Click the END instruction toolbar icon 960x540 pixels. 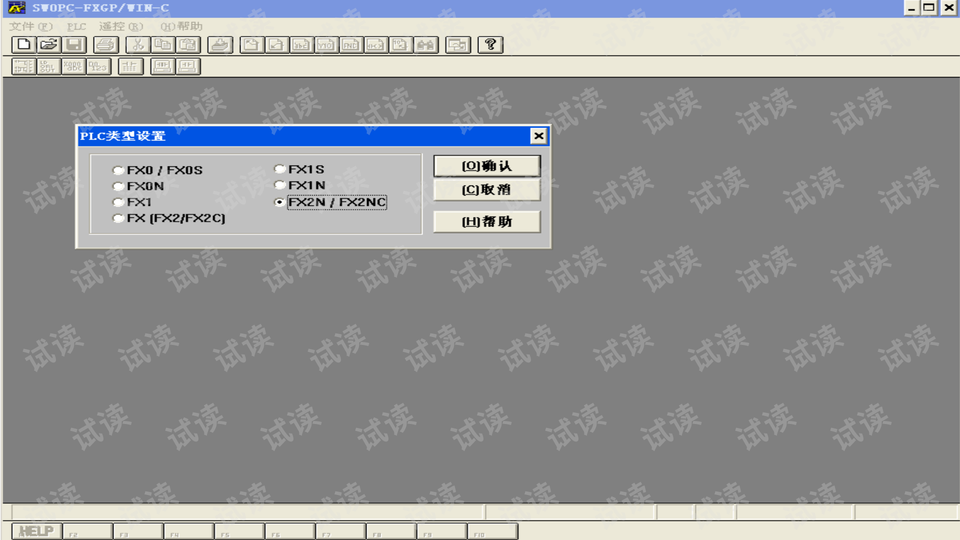[x=351, y=45]
